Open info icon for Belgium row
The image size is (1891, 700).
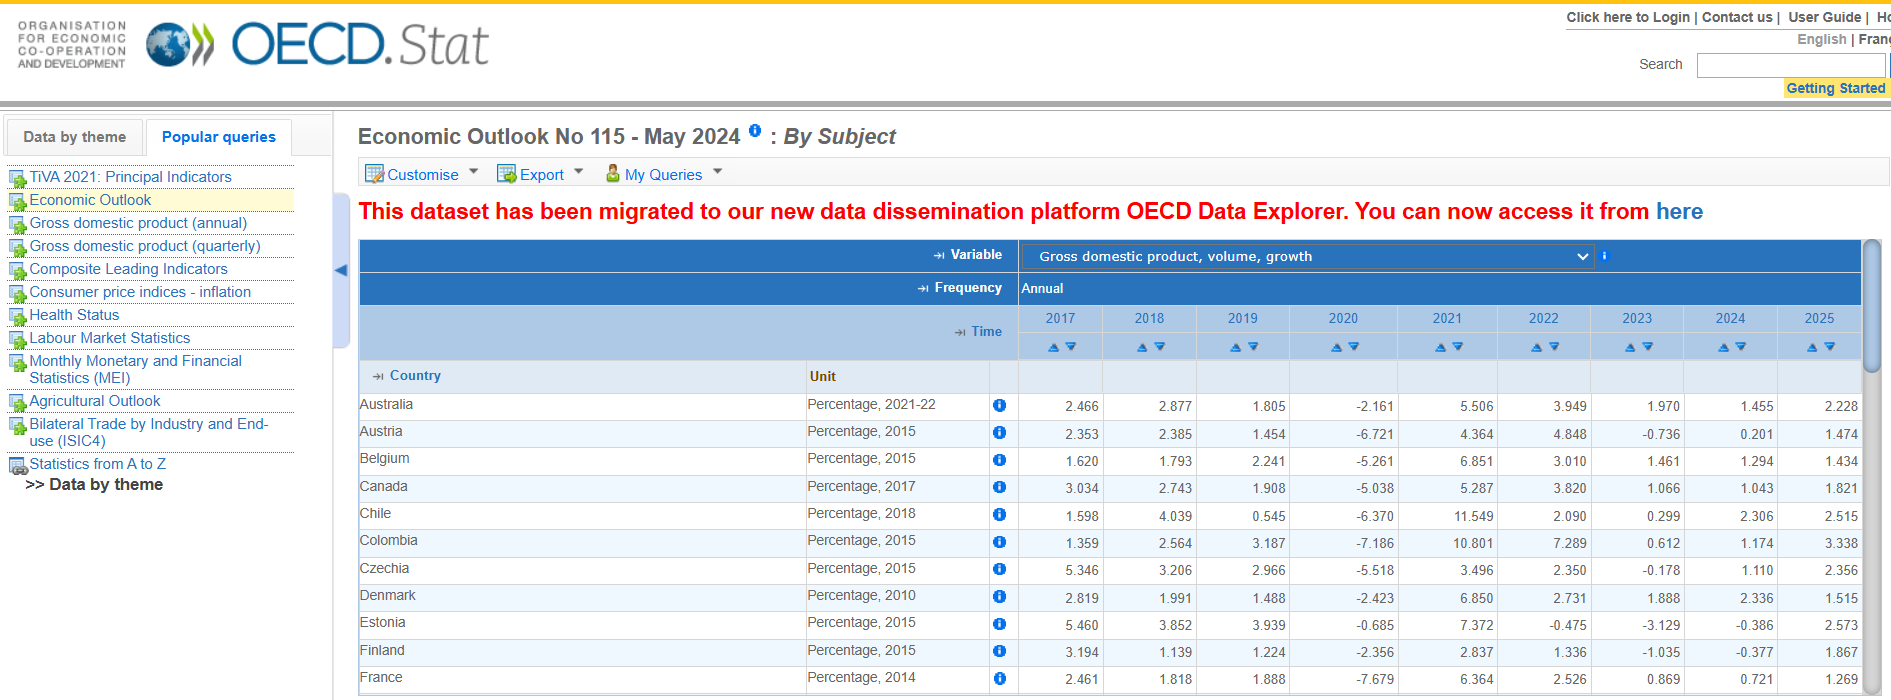click(x=999, y=460)
